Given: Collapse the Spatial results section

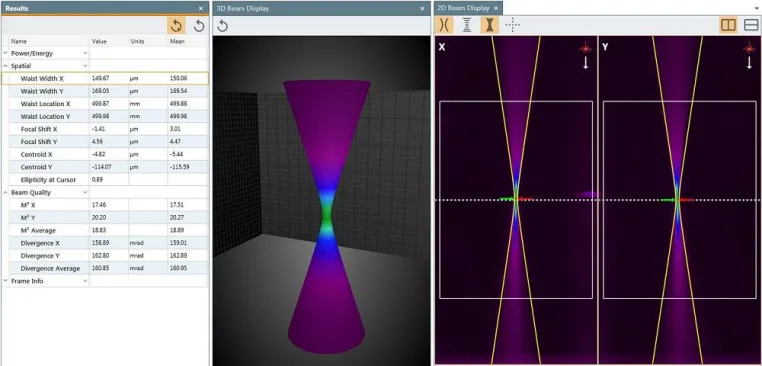Looking at the screenshot, I should (5, 66).
